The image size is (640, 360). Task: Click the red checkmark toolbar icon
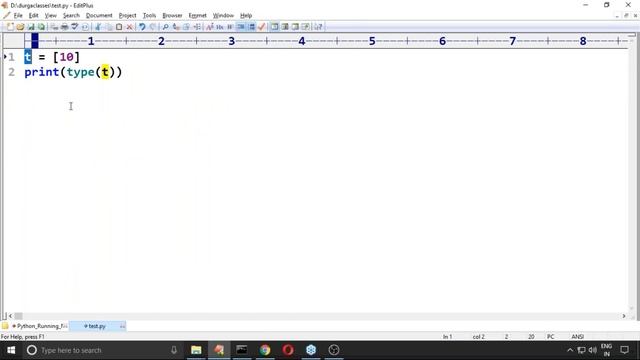pyautogui.click(x=262, y=27)
